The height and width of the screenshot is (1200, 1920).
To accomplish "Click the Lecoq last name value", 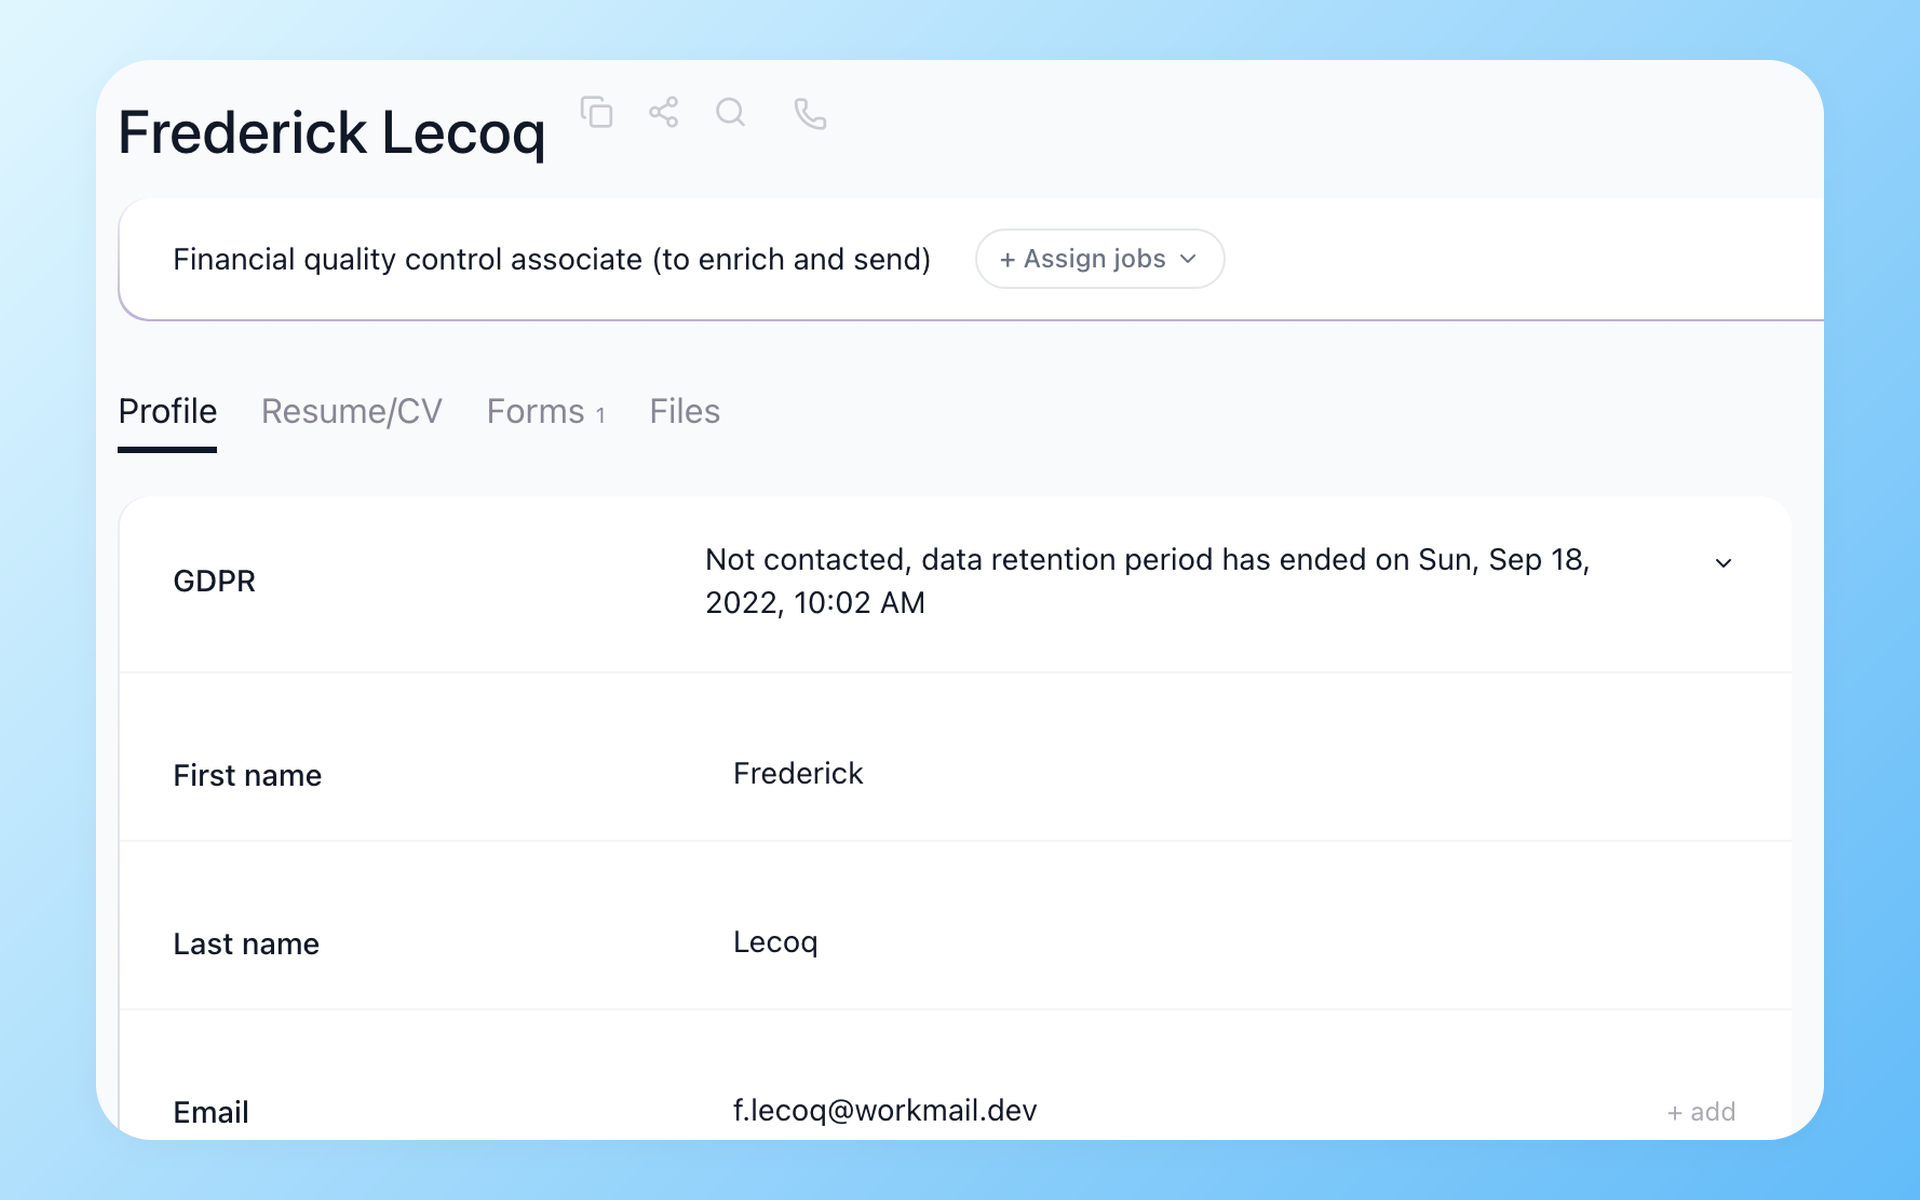I will 776,942.
